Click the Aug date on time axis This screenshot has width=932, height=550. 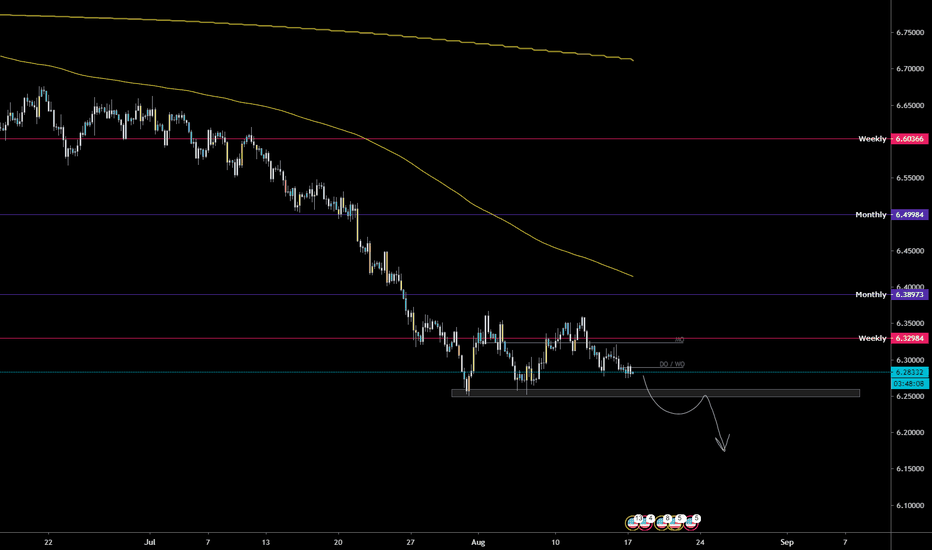(x=478, y=542)
